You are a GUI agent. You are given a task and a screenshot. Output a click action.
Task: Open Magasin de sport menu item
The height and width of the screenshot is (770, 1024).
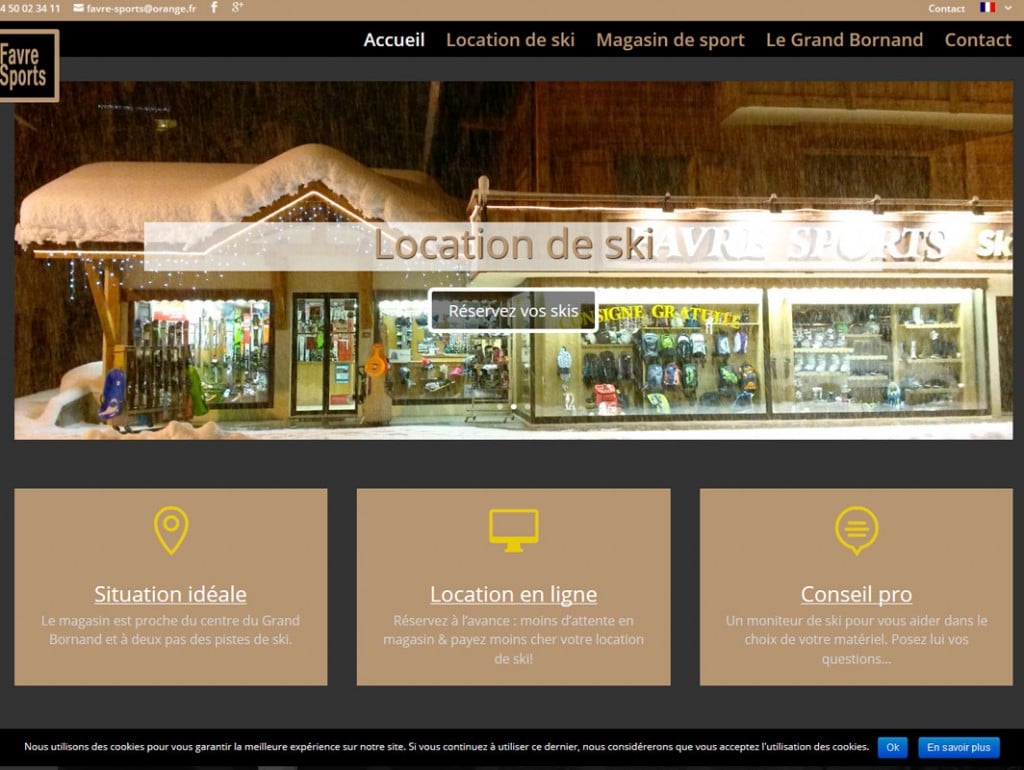click(670, 40)
